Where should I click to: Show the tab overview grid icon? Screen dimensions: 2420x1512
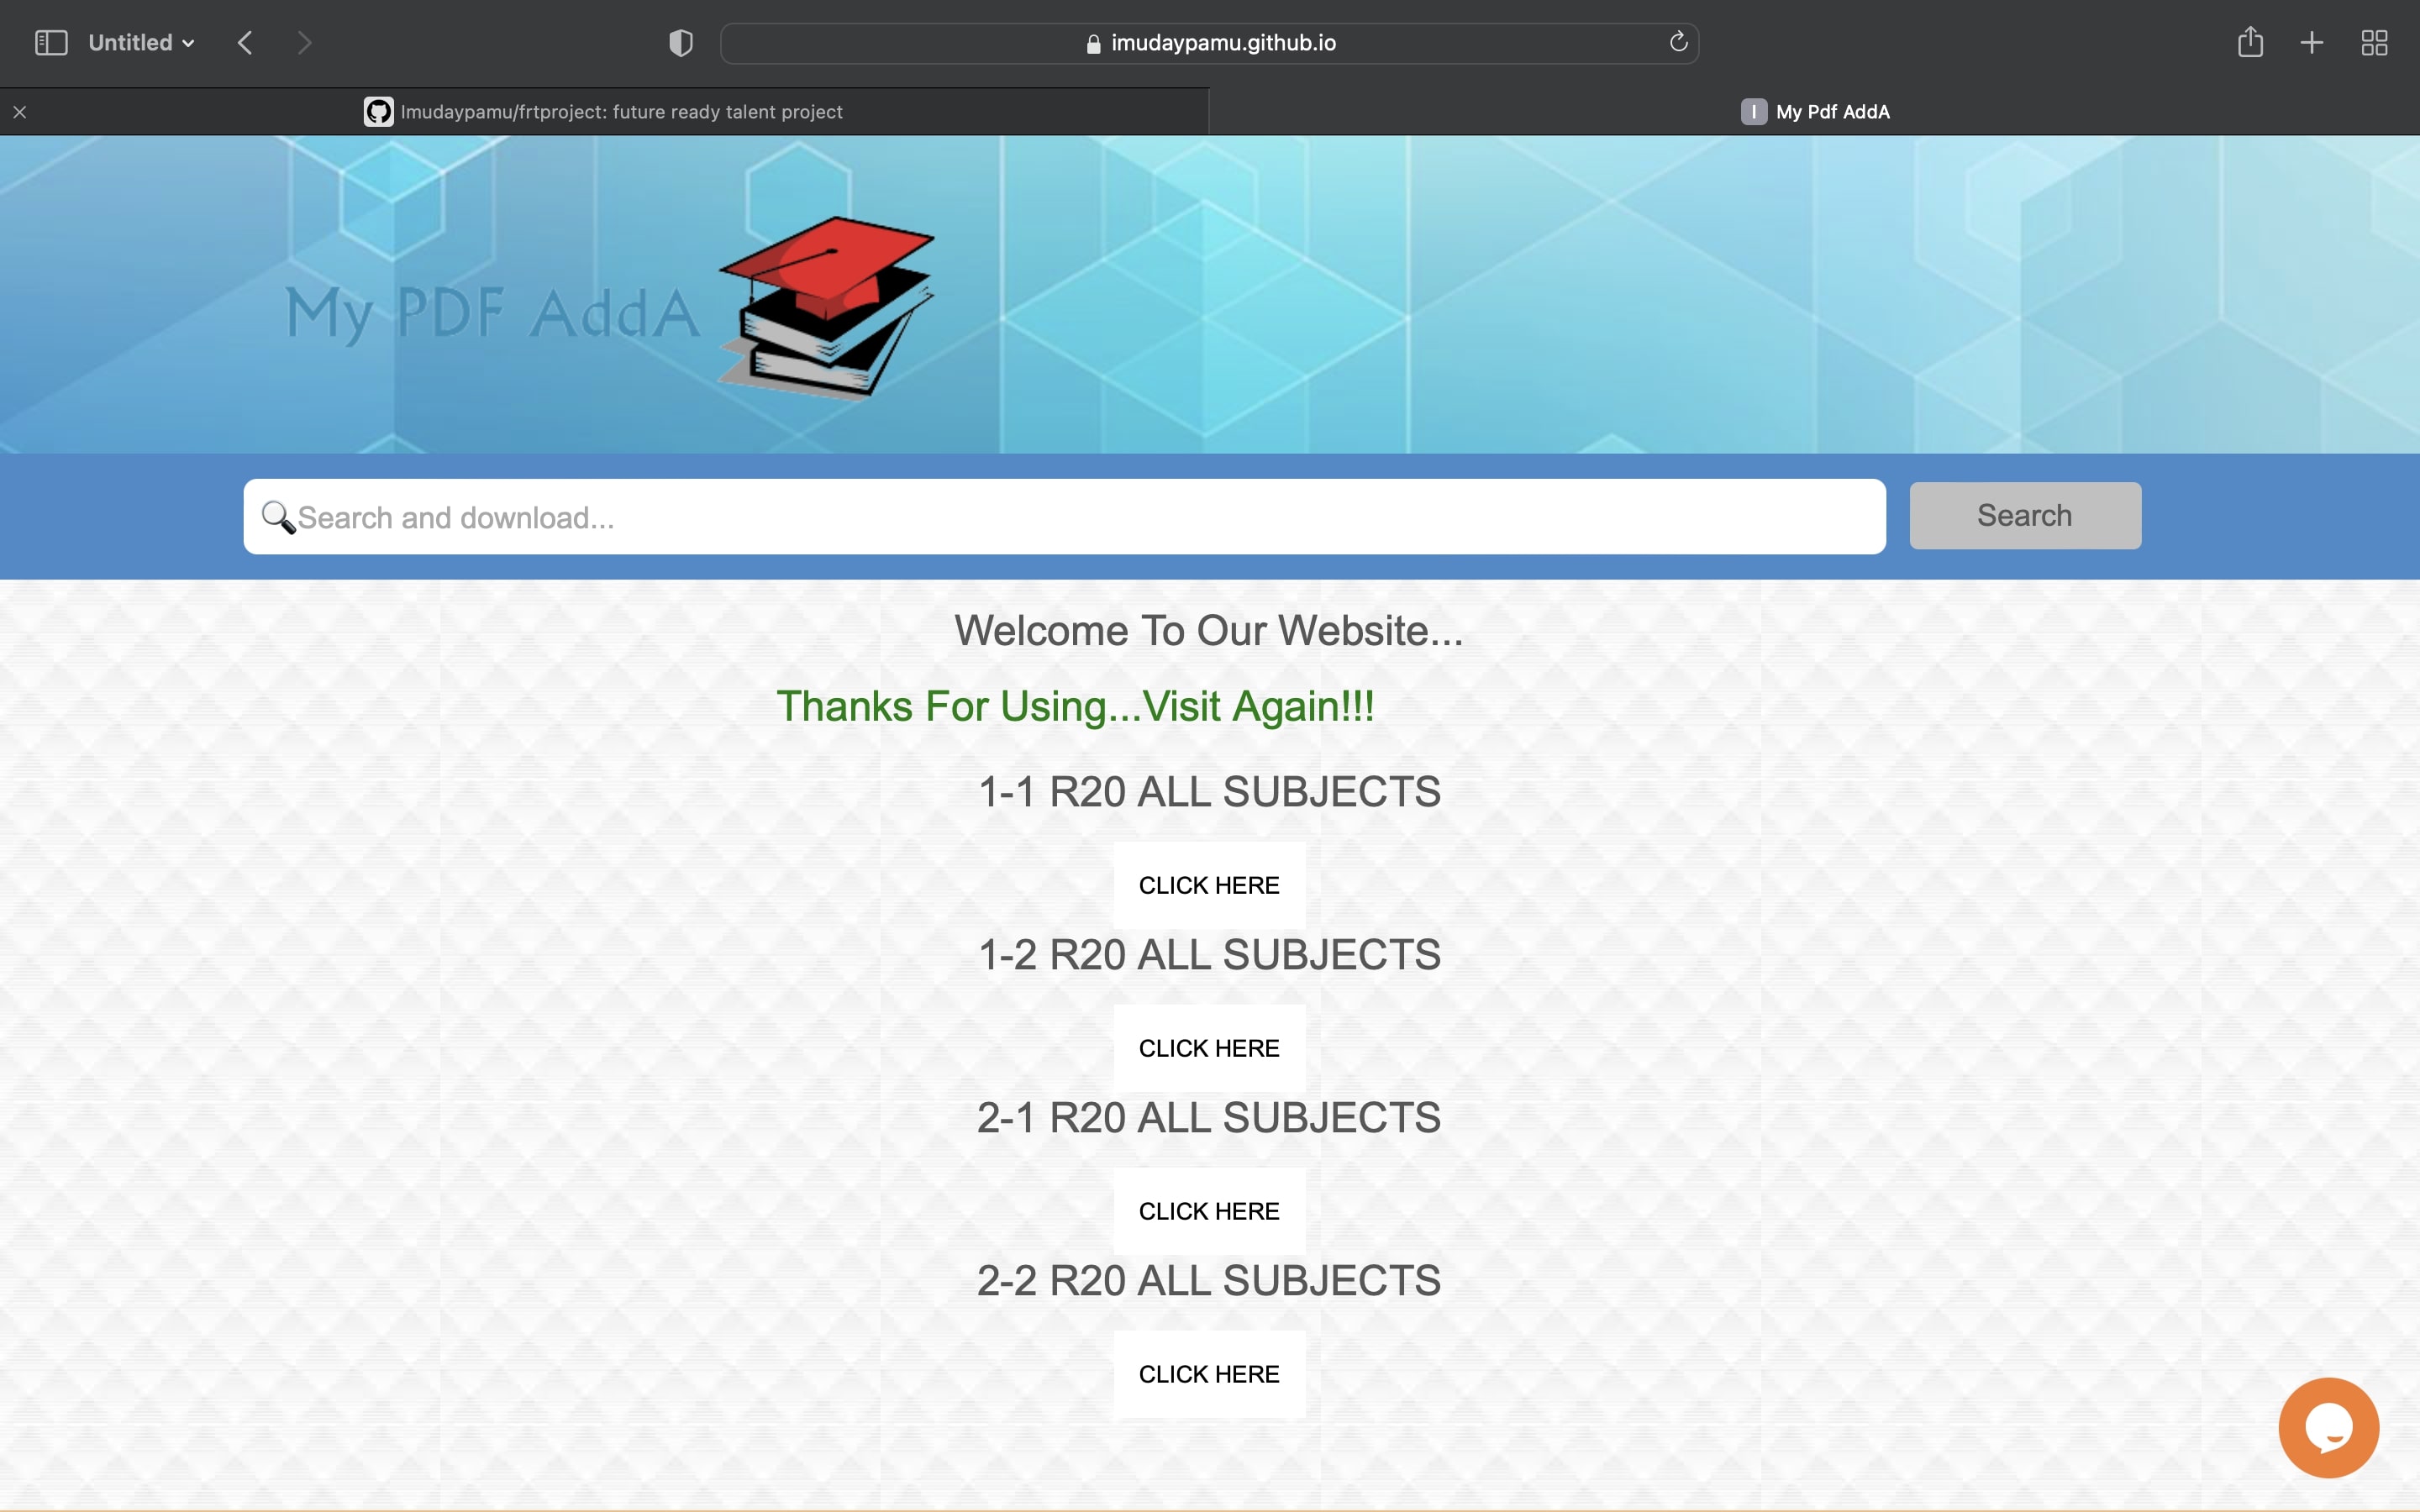click(x=2374, y=43)
